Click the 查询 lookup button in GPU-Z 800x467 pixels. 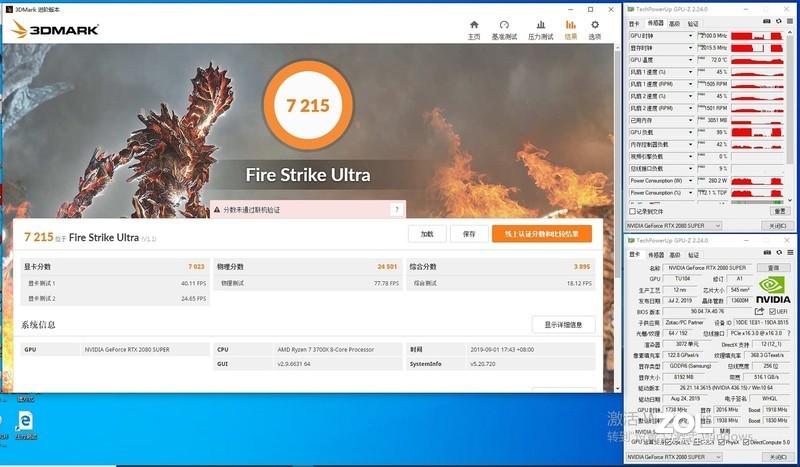[x=773, y=267]
